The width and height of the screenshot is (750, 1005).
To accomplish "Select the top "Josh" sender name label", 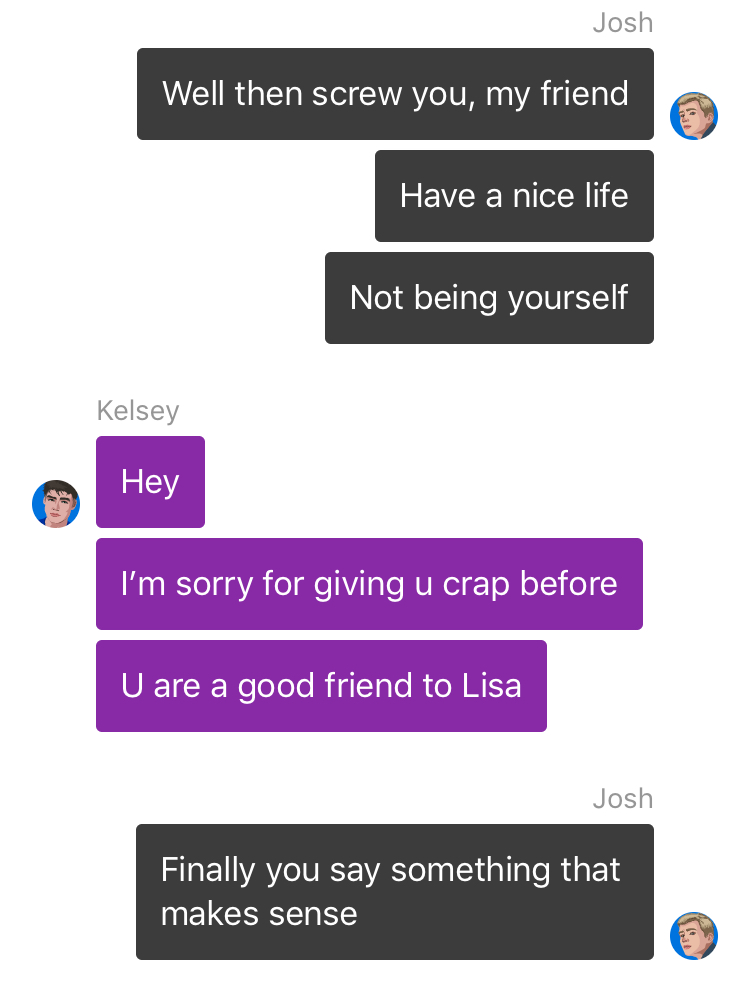I will coord(622,23).
